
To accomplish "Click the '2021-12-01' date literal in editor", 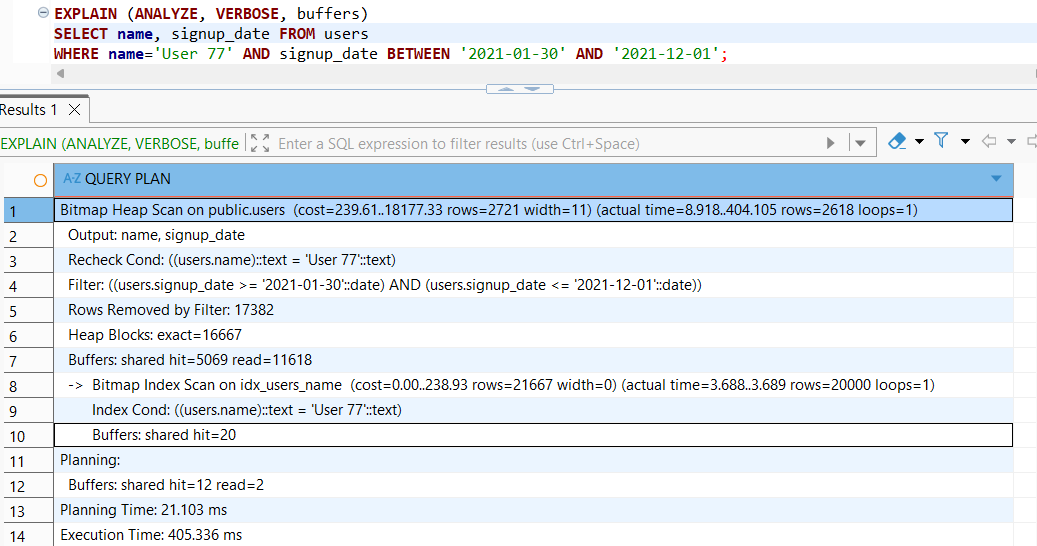I will click(665, 54).
